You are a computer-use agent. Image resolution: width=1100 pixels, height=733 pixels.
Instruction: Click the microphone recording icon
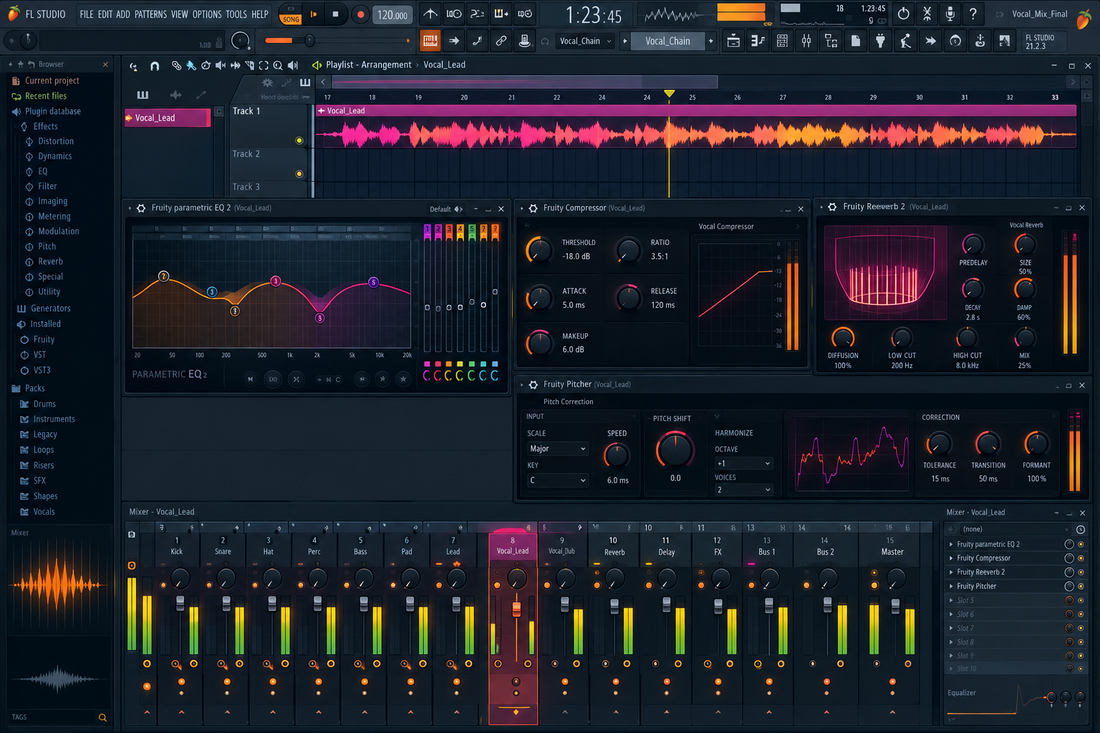(x=949, y=14)
